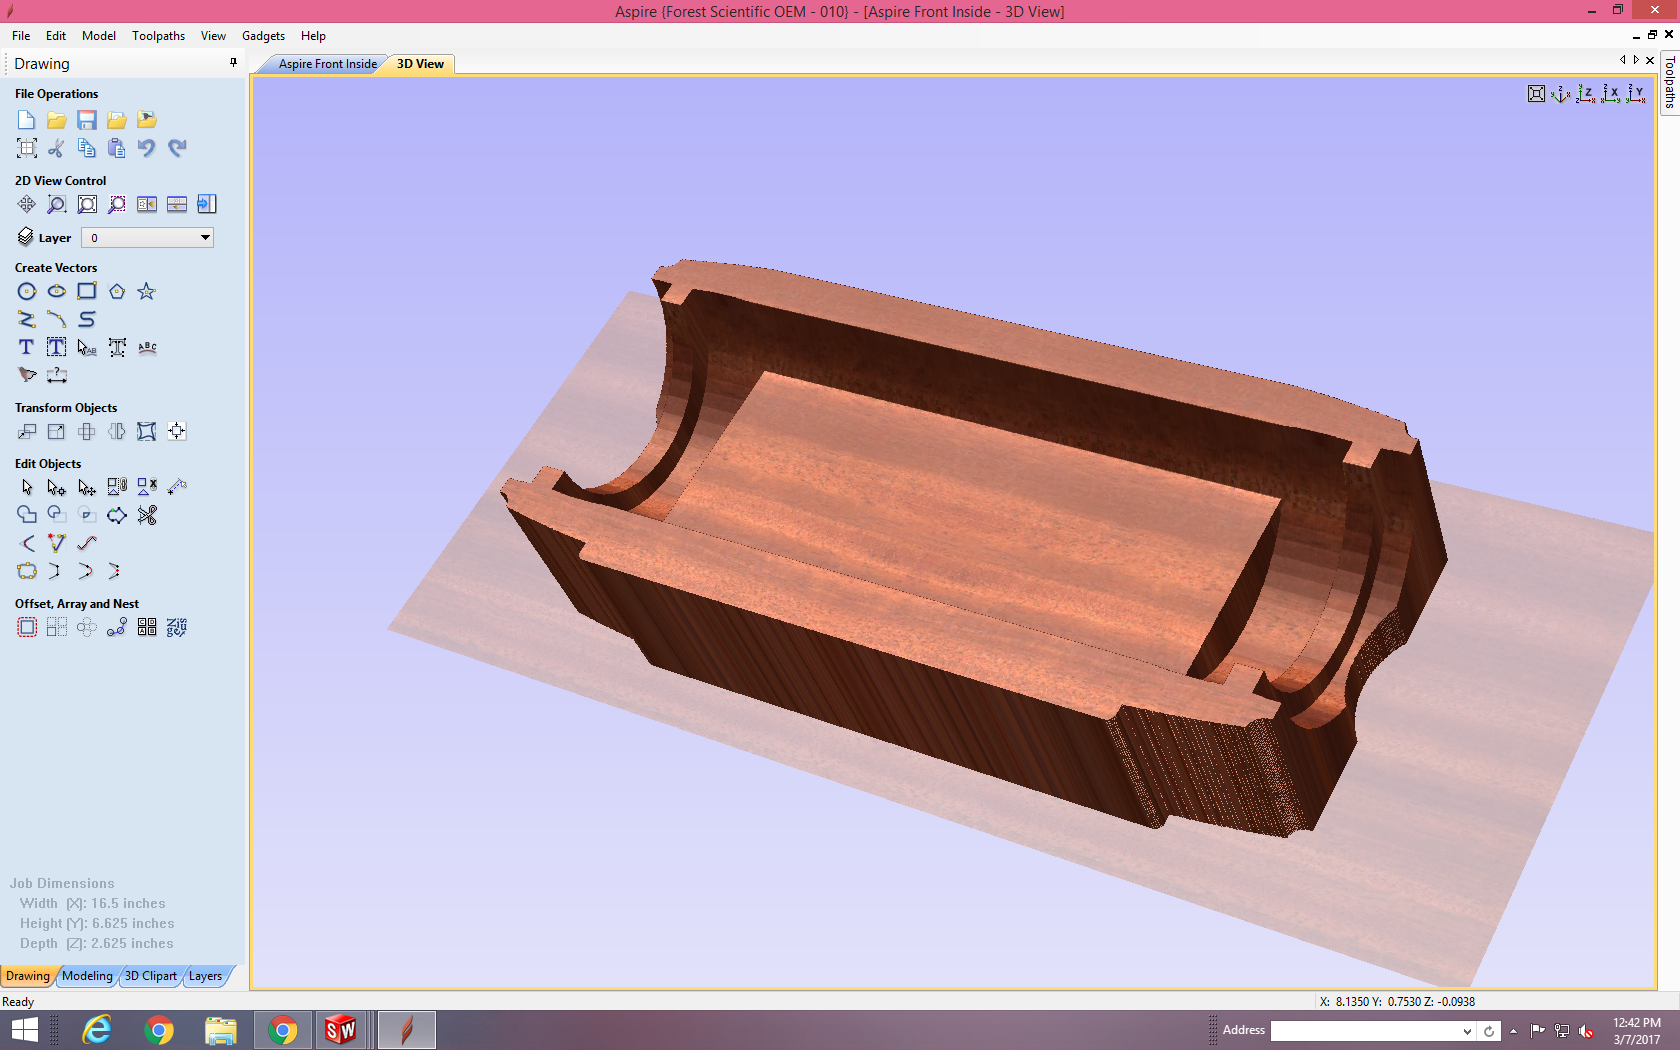Select the Mirror Objects tool
This screenshot has height=1050, width=1680.
[116, 431]
